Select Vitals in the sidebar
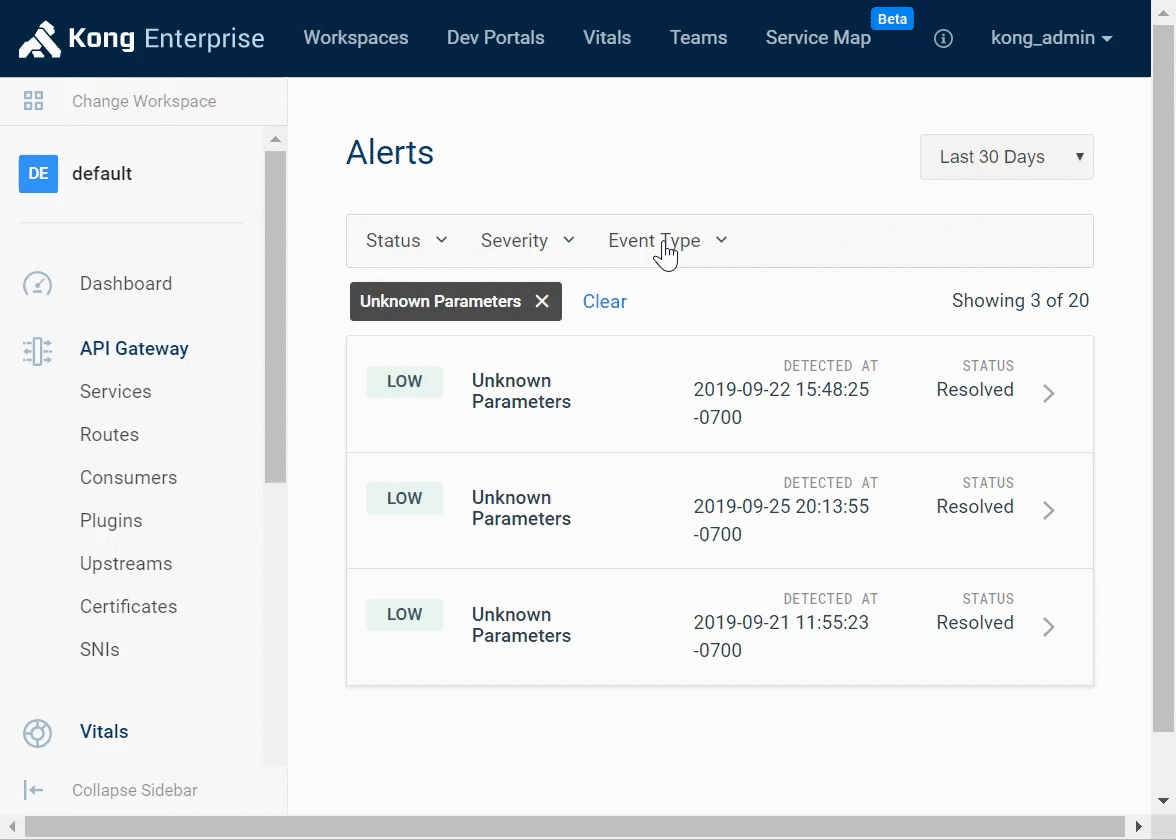This screenshot has height=840, width=1176. pyautogui.click(x=104, y=731)
